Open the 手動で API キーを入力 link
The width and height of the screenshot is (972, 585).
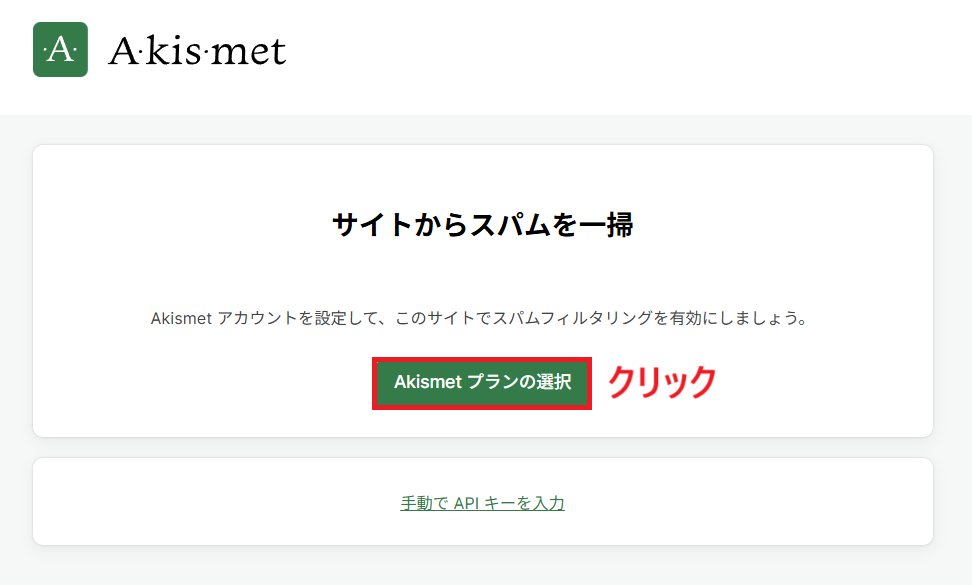[x=482, y=503]
